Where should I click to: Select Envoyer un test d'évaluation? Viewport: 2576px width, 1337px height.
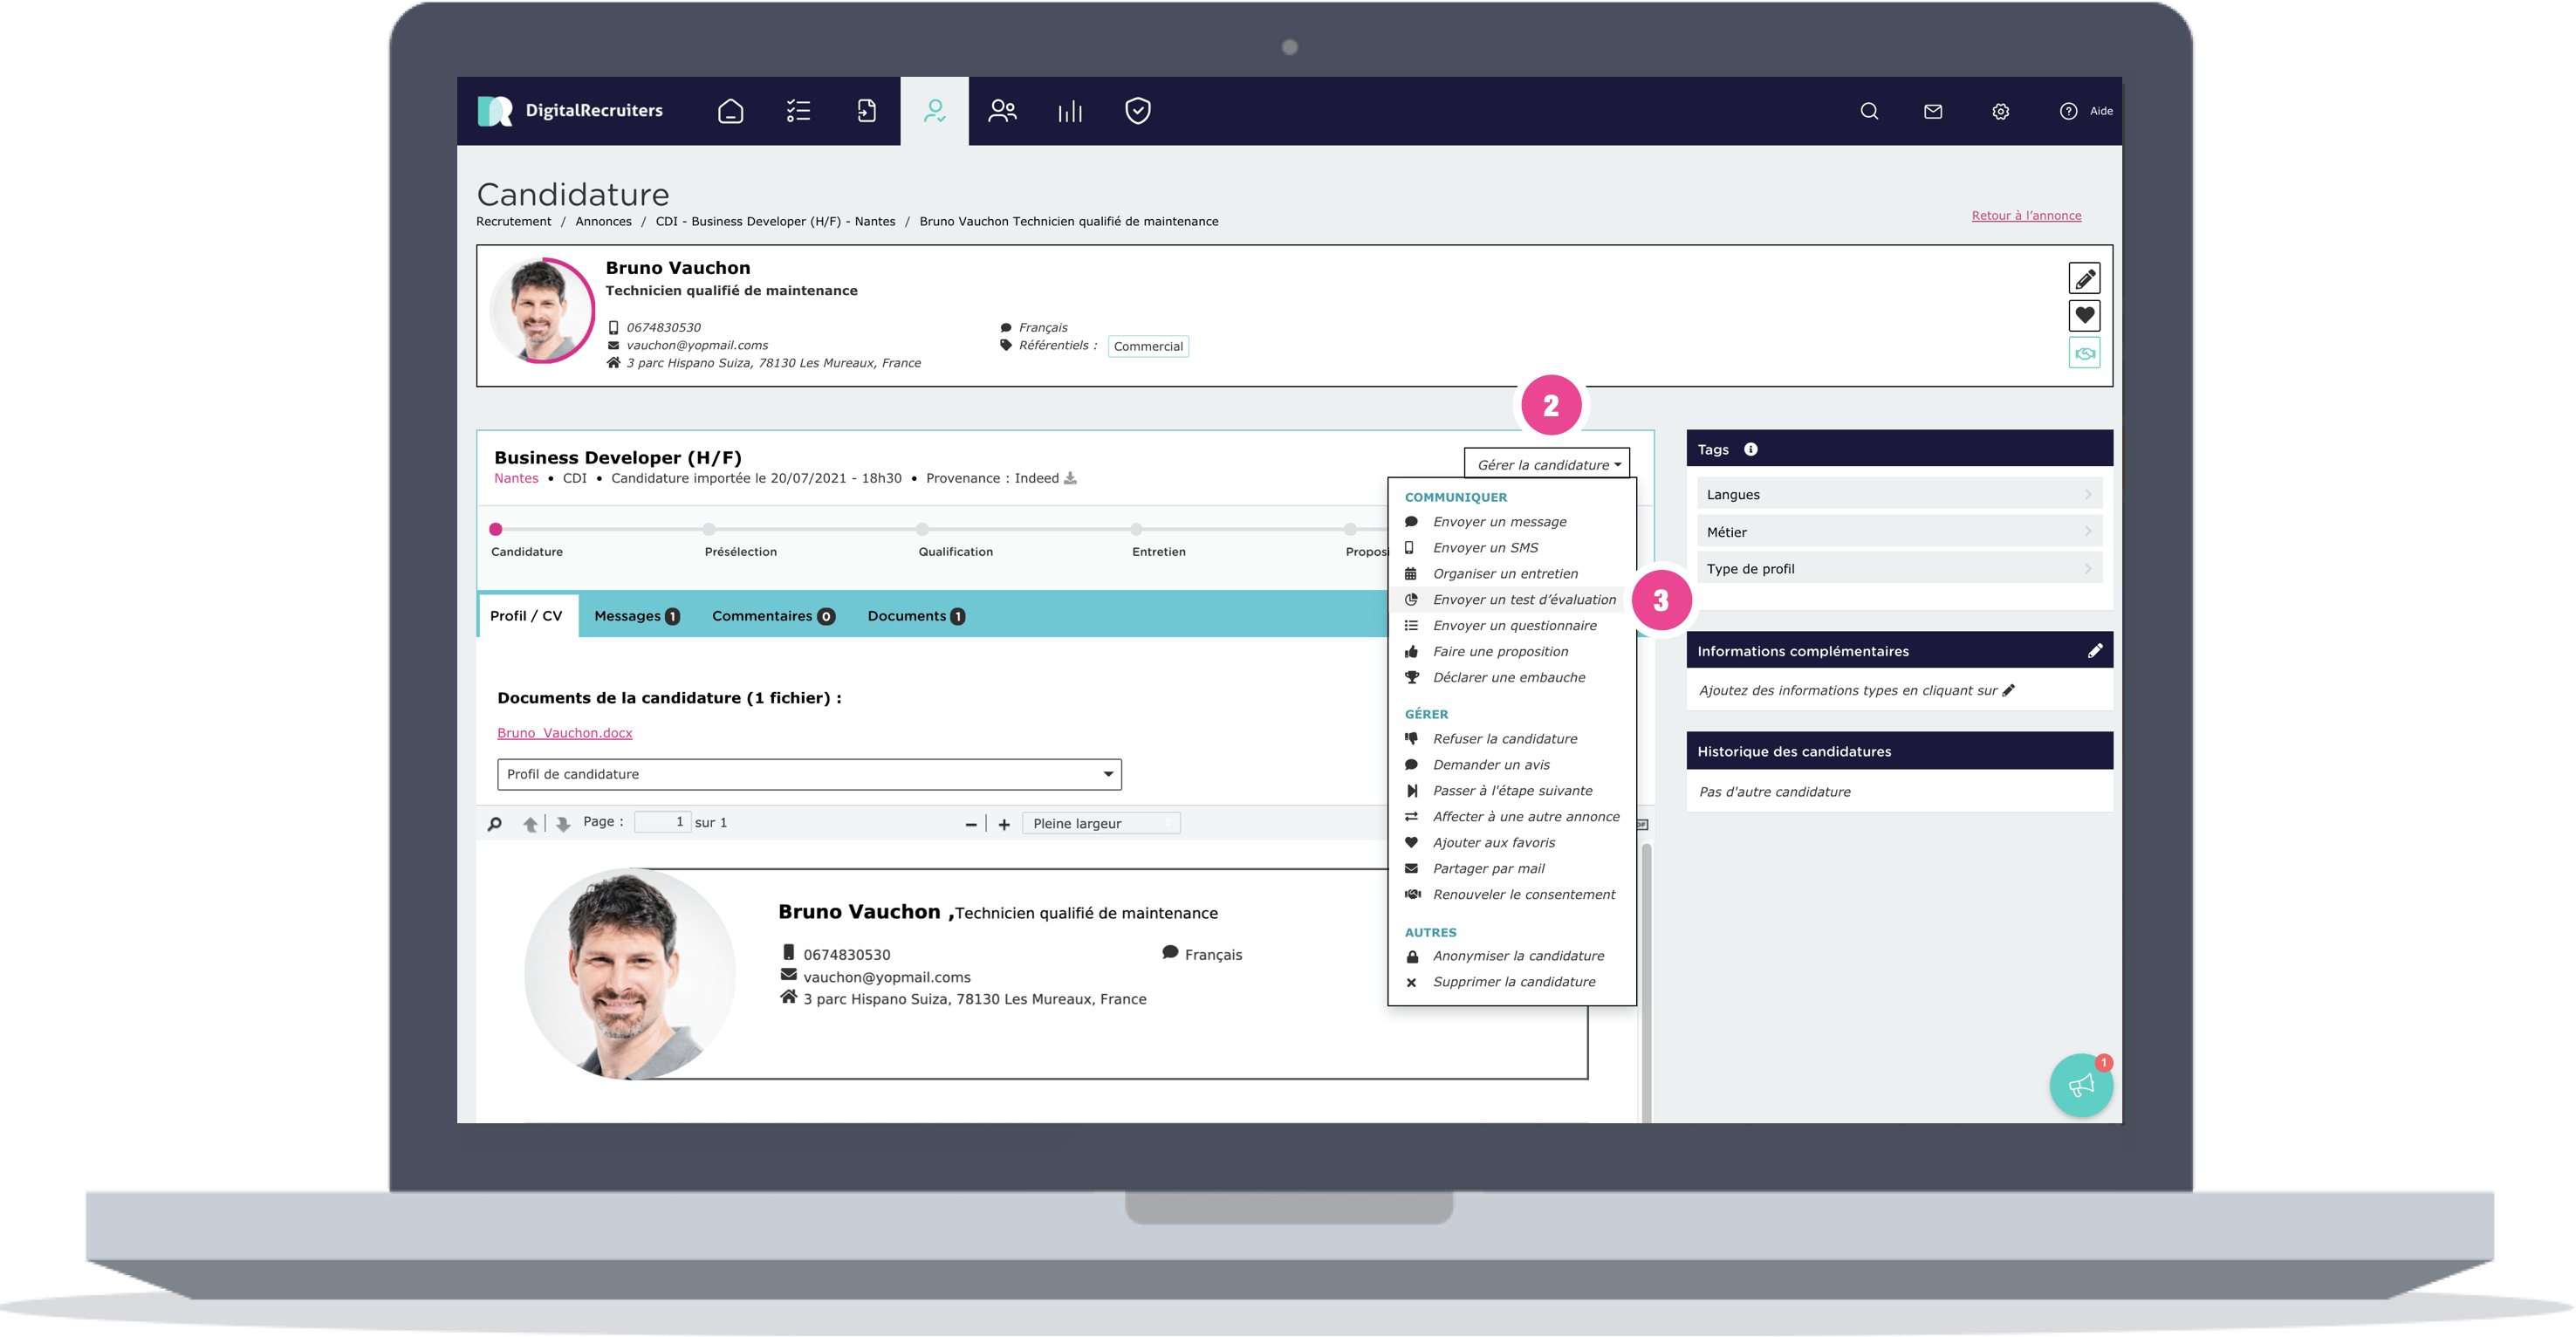point(1523,600)
